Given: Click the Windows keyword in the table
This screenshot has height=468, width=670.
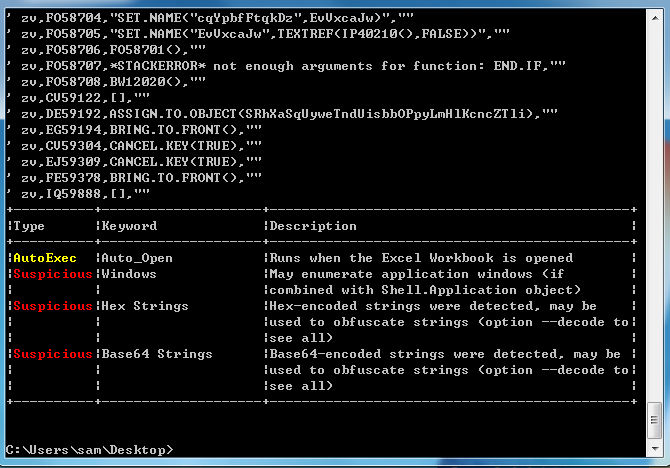Looking at the screenshot, I should 129,274.
